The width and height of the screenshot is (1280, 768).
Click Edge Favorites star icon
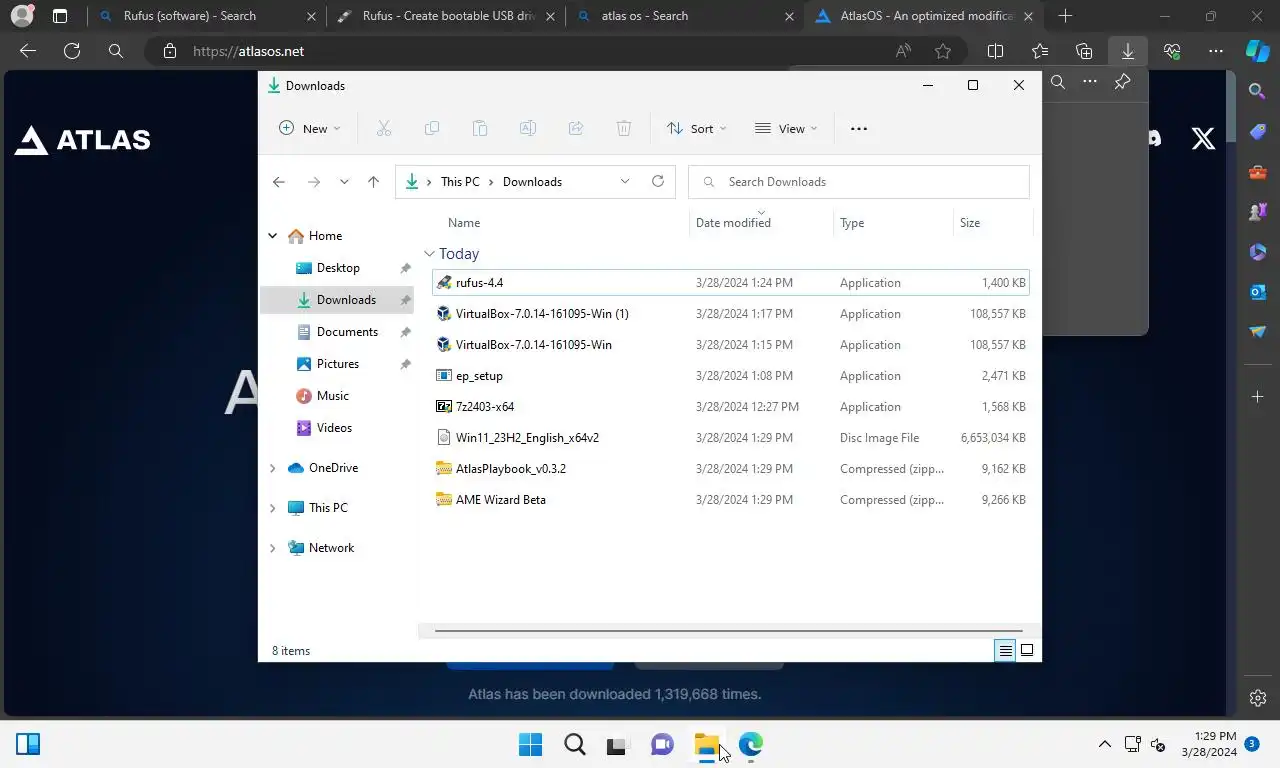pos(943,51)
